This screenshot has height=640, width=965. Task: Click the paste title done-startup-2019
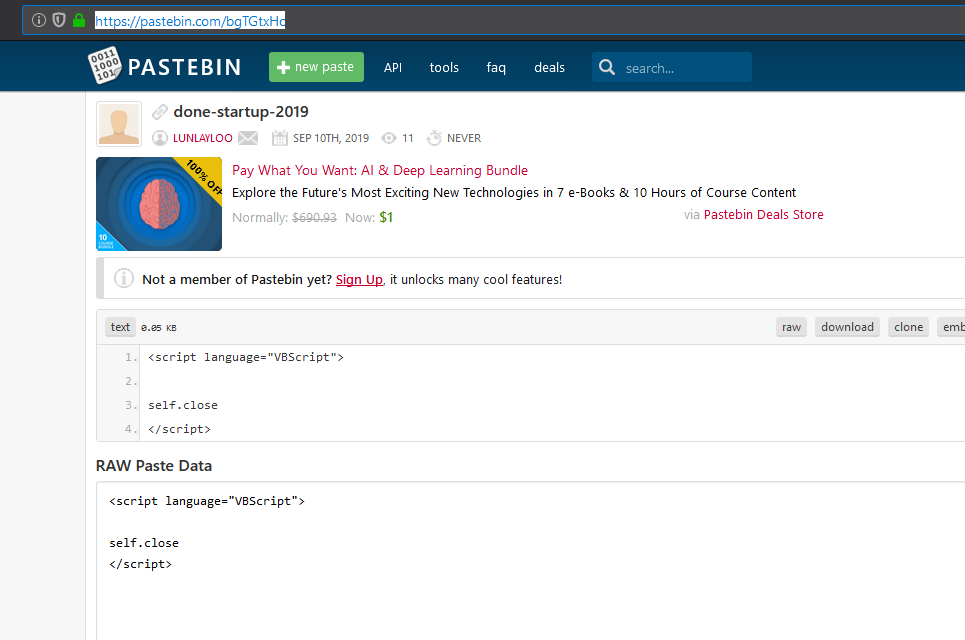tap(241, 112)
